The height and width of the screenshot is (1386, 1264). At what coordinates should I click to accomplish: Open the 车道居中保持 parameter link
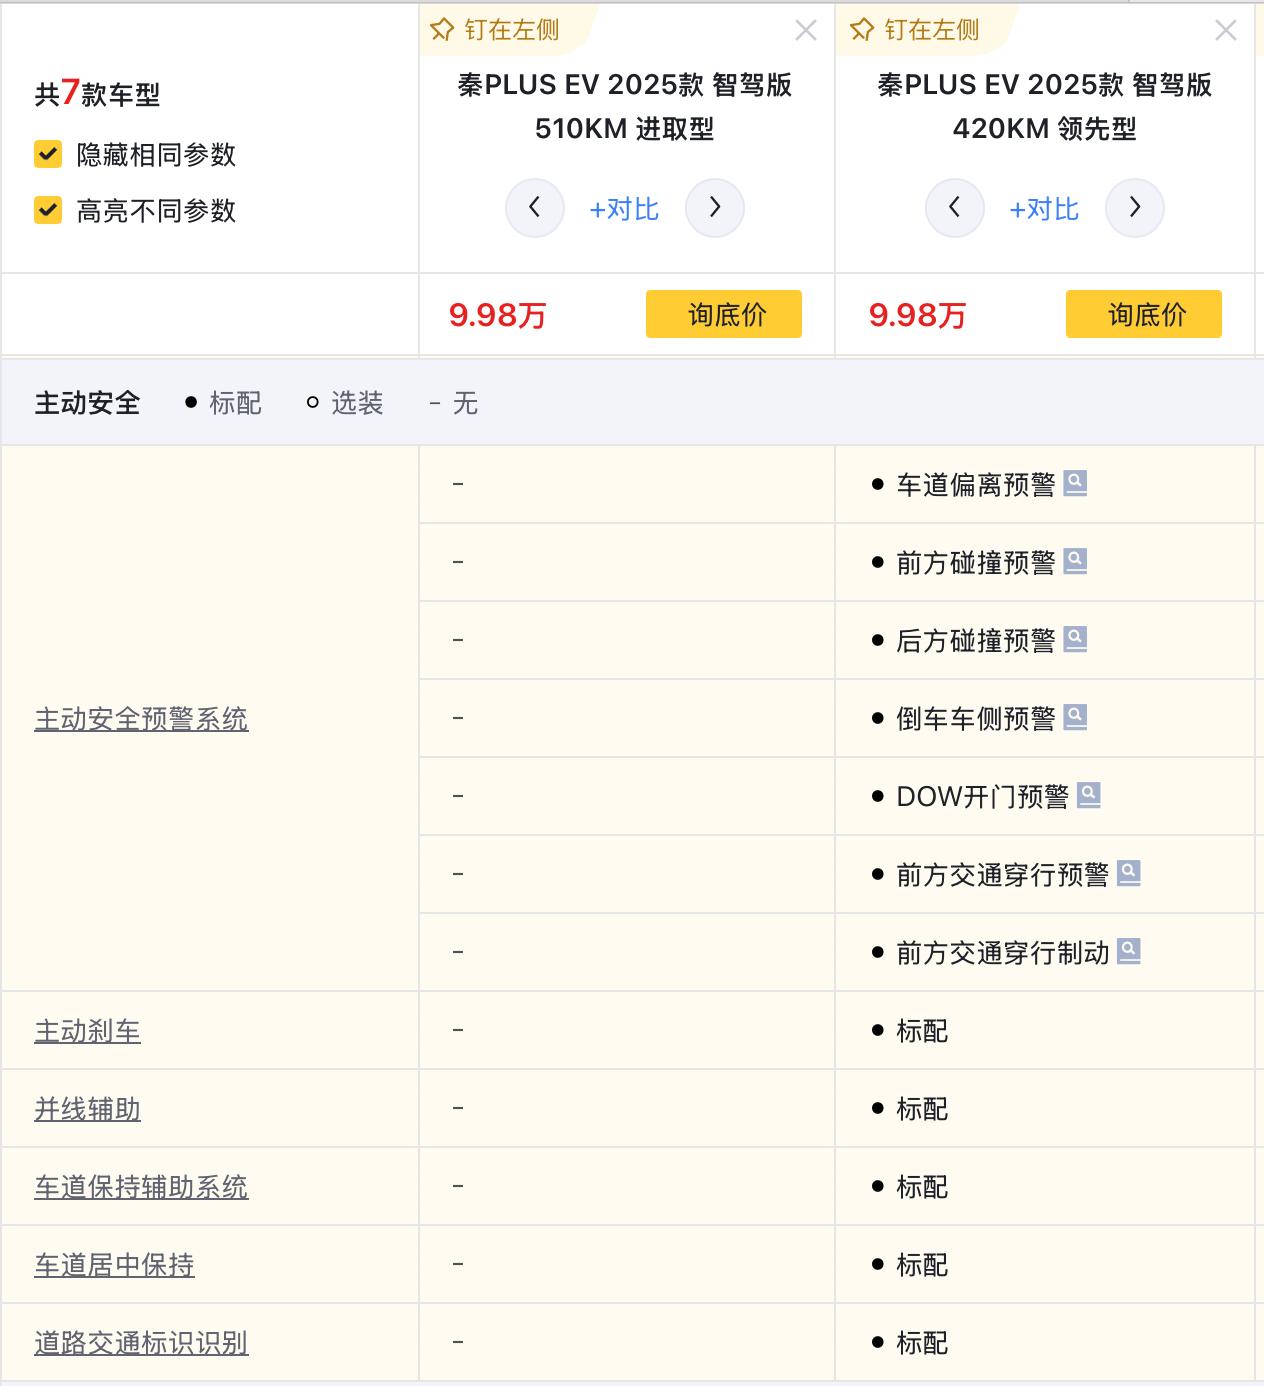coord(114,1265)
